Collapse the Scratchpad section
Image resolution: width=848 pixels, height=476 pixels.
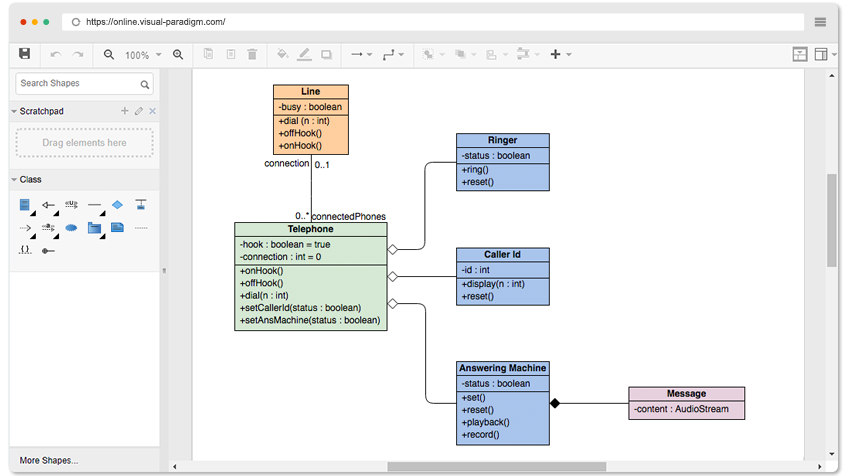14,111
